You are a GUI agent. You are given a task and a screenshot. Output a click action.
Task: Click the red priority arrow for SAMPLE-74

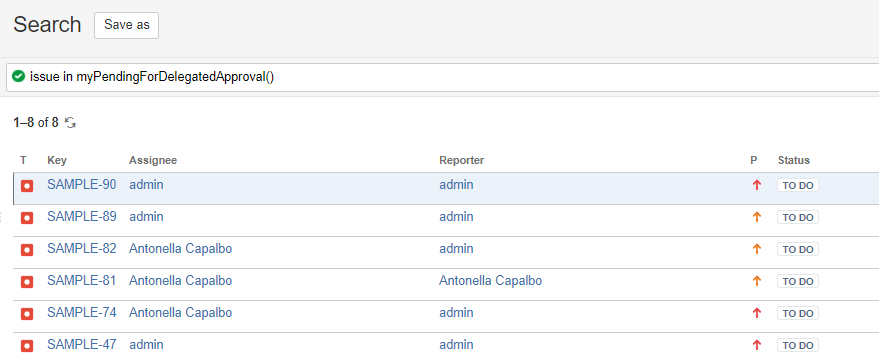(x=757, y=313)
